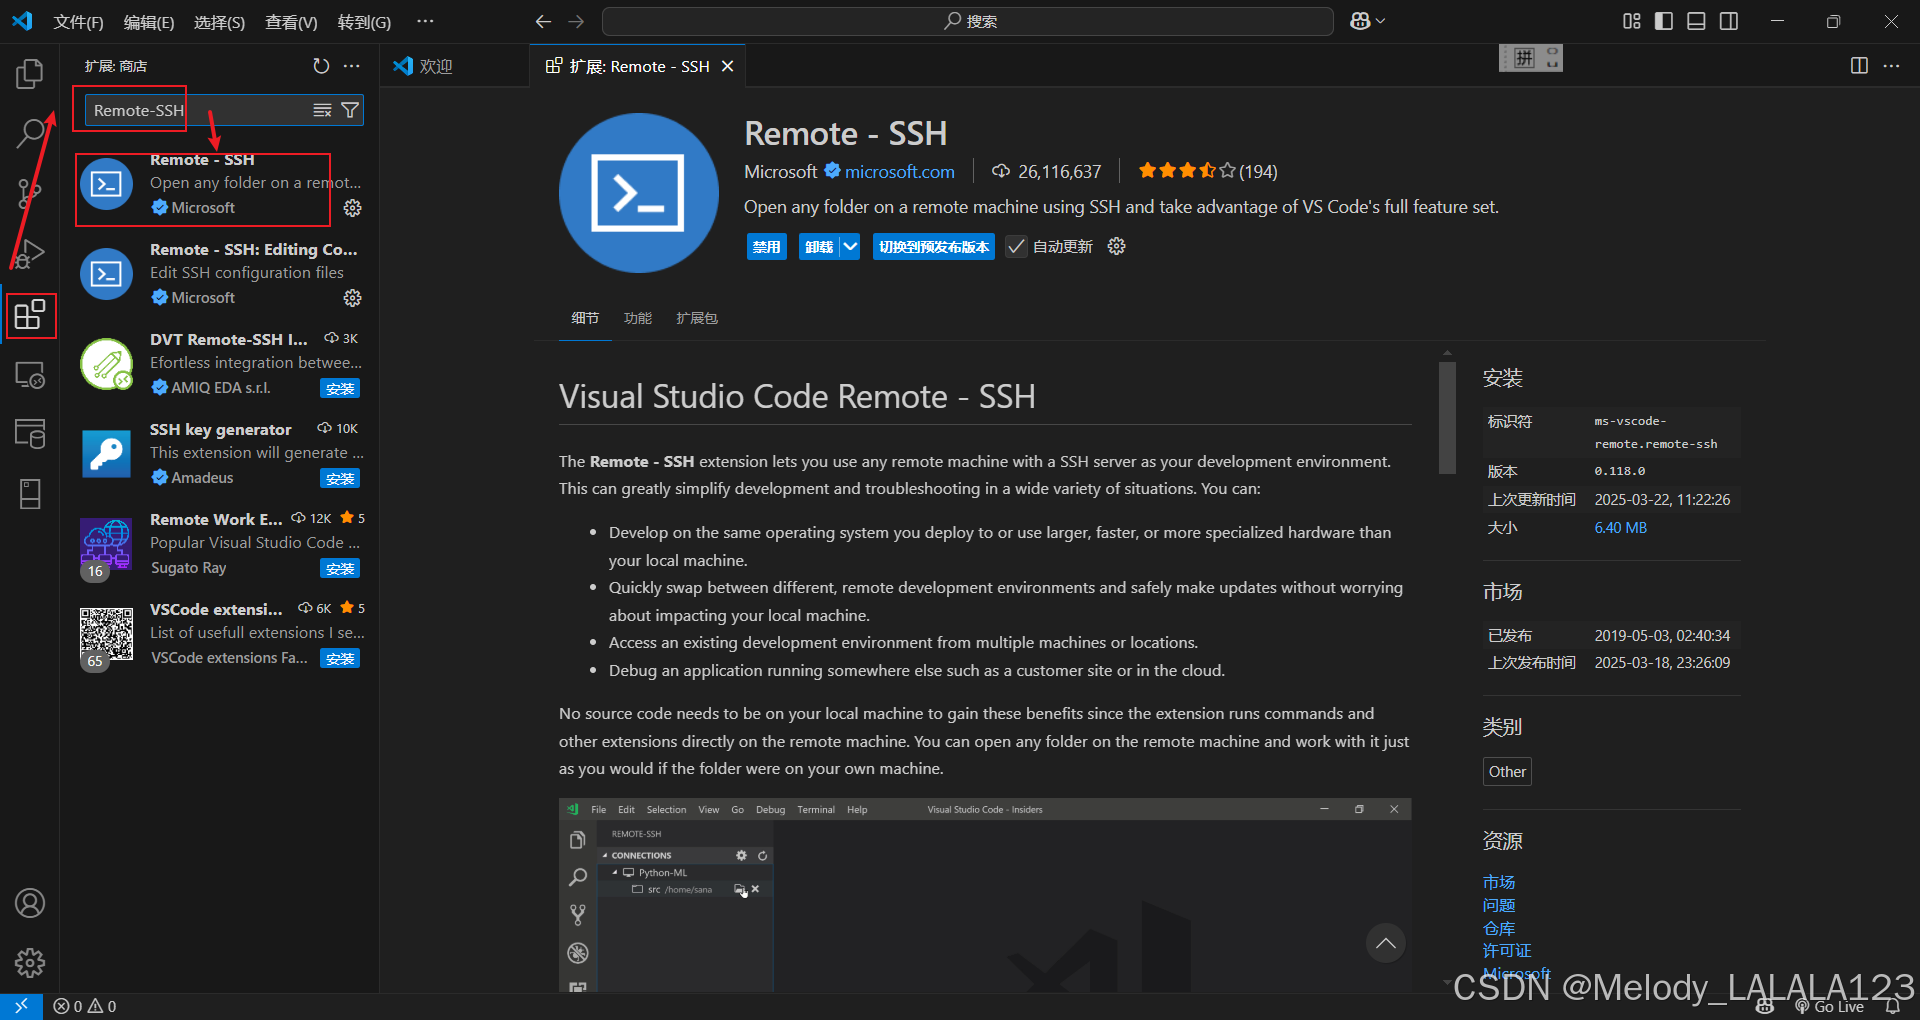Open the star rating for Remote - SSH
The image size is (1920, 1020).
pos(1207,171)
